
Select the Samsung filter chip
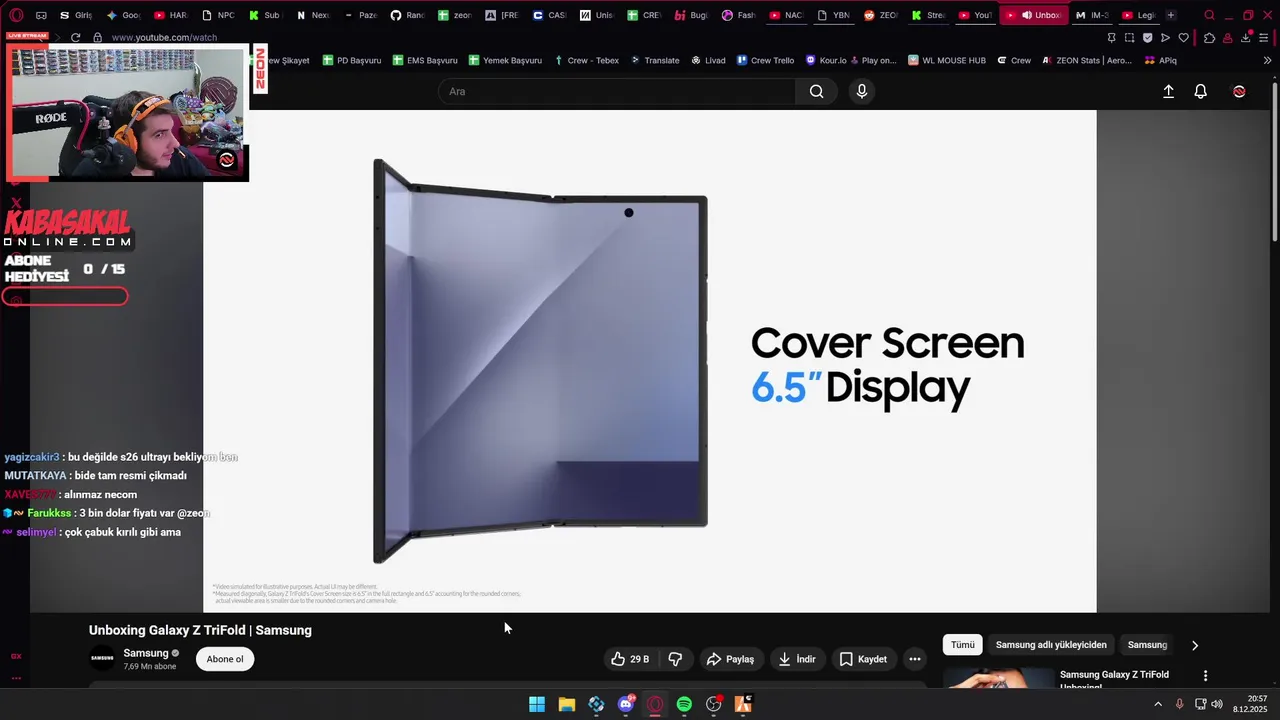[x=1147, y=645]
